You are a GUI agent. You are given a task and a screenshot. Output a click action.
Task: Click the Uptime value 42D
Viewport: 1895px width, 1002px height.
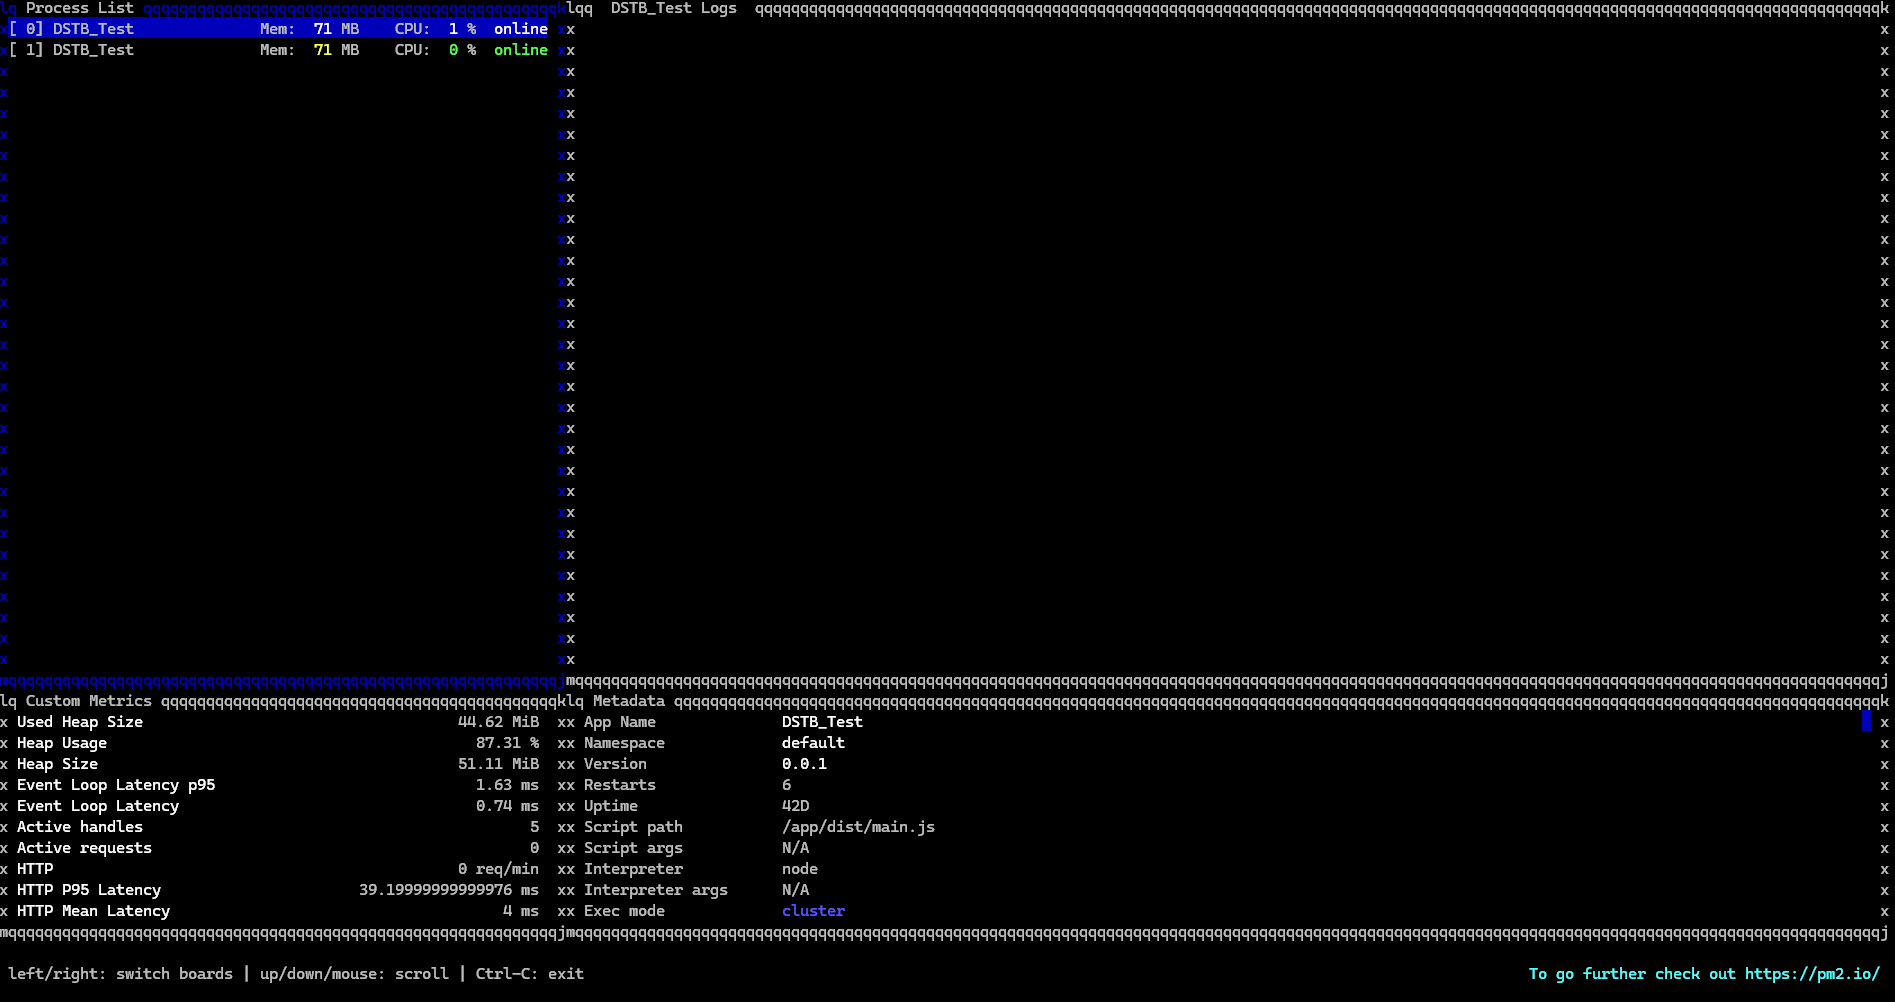795,806
